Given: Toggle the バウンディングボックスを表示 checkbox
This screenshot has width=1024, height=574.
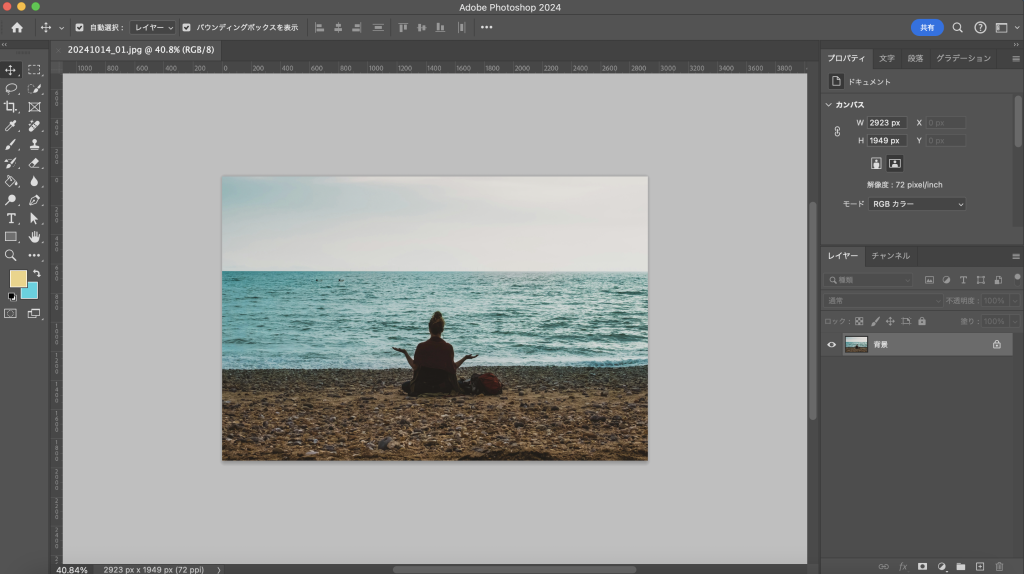Looking at the screenshot, I should tap(186, 28).
